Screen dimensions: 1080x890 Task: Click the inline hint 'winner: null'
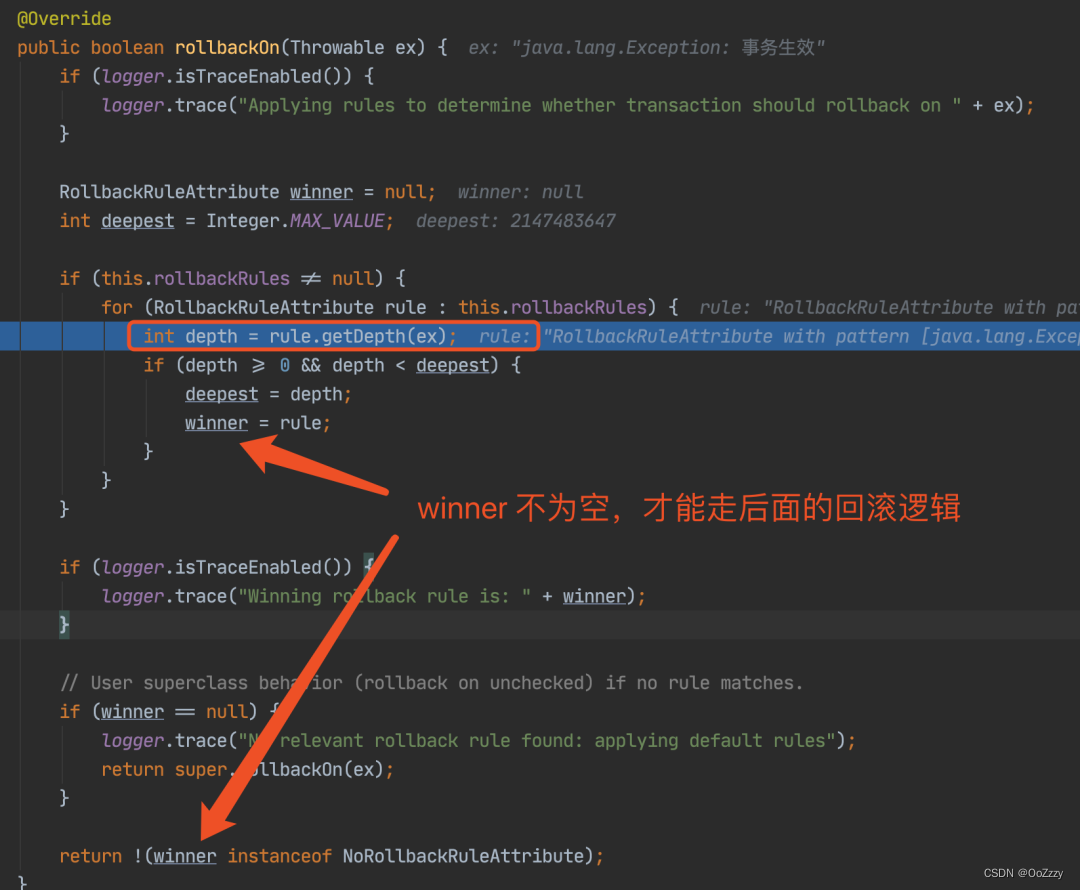520,192
